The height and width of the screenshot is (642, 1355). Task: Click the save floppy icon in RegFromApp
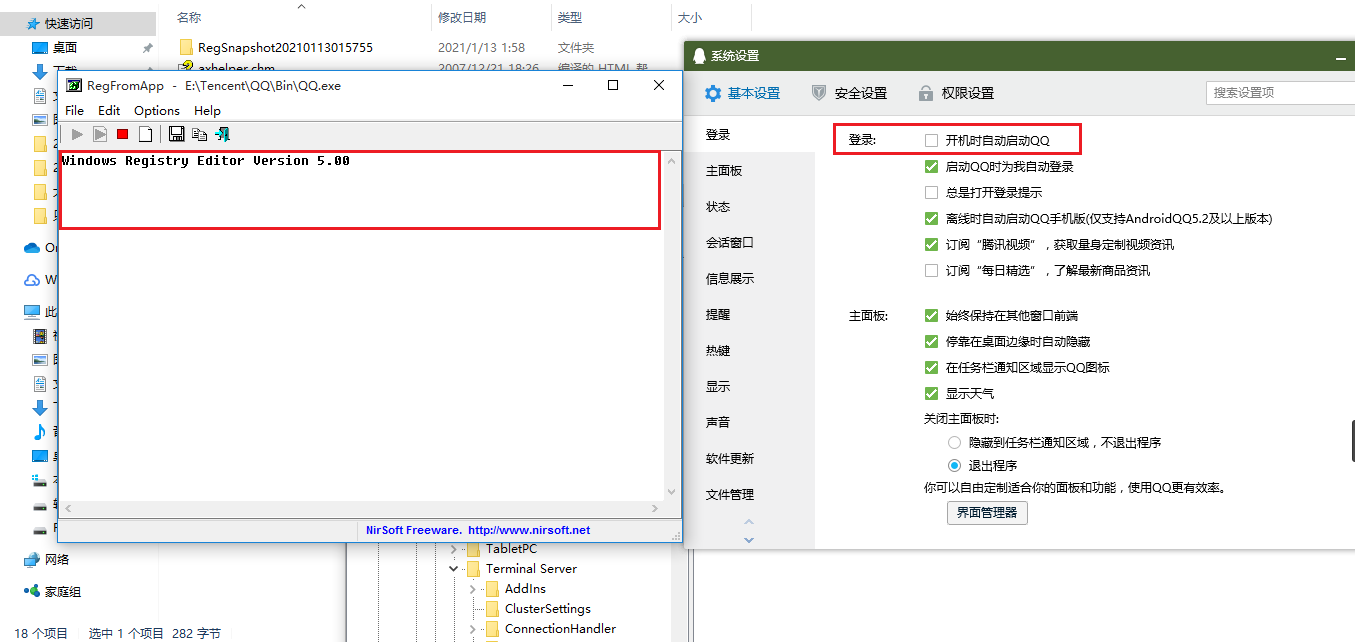point(176,133)
